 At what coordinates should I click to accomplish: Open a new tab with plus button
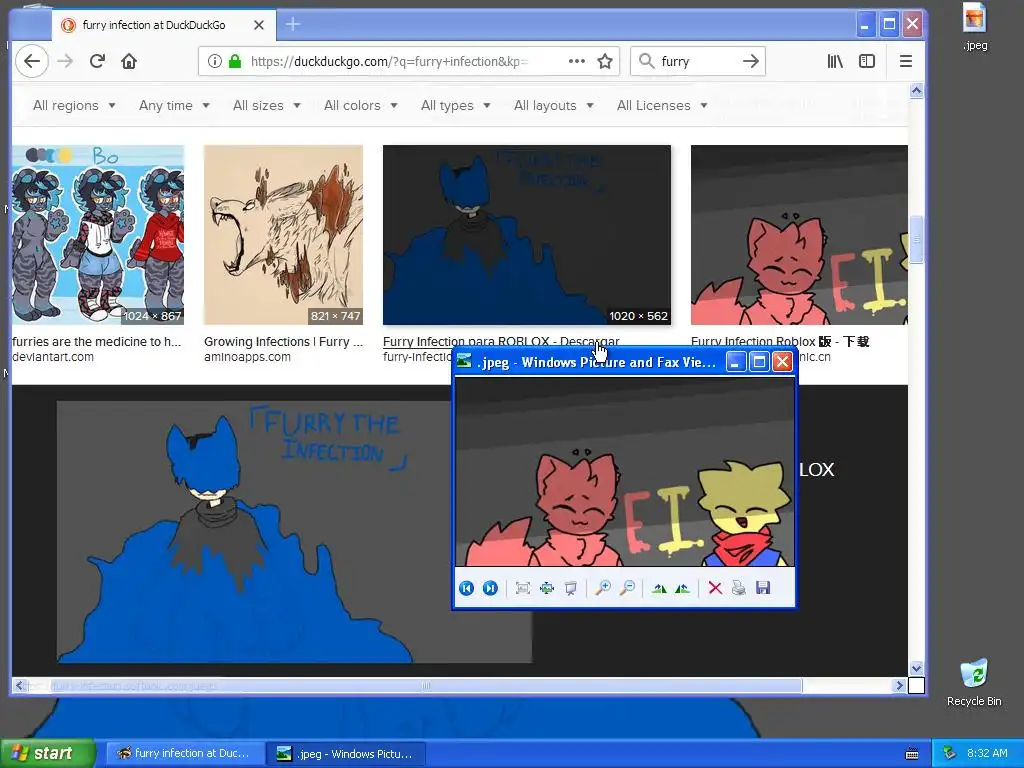pos(293,25)
